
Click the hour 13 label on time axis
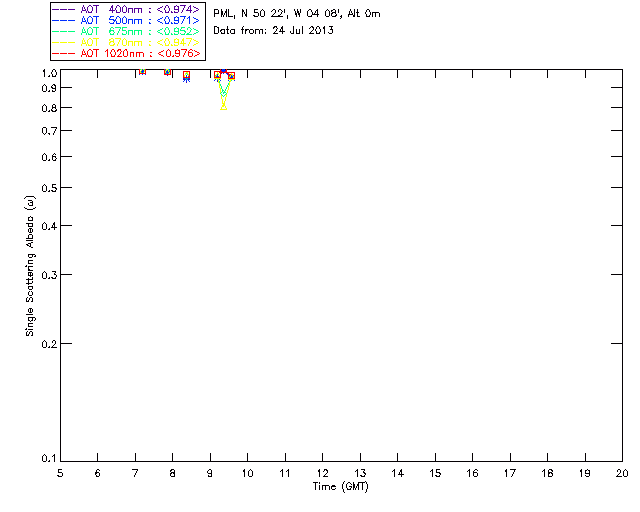[x=360, y=474]
